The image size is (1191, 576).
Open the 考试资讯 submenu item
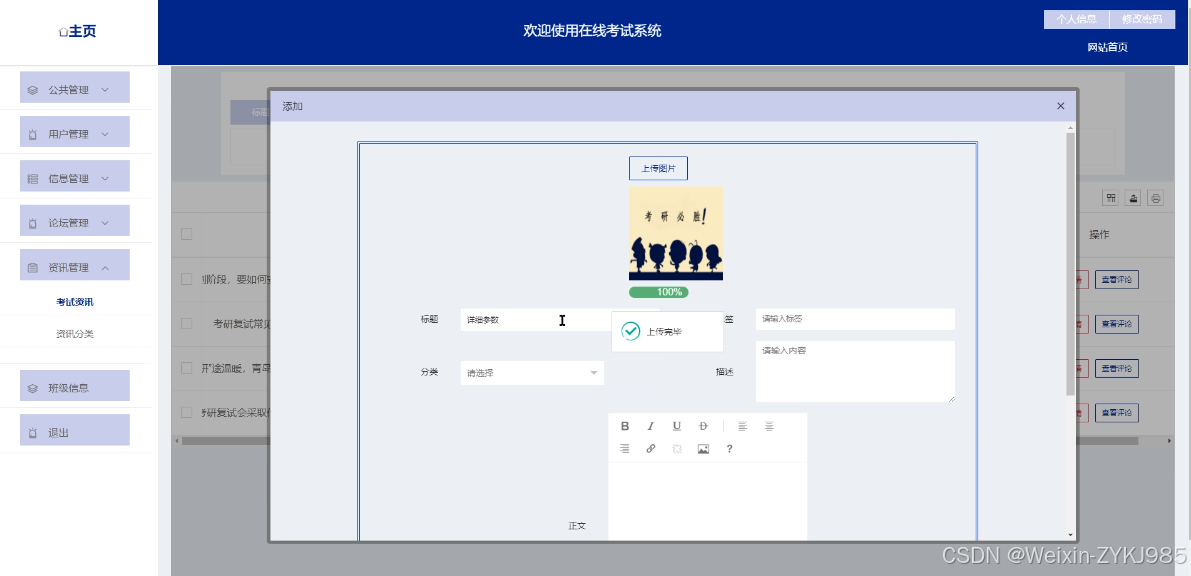pyautogui.click(x=74, y=302)
